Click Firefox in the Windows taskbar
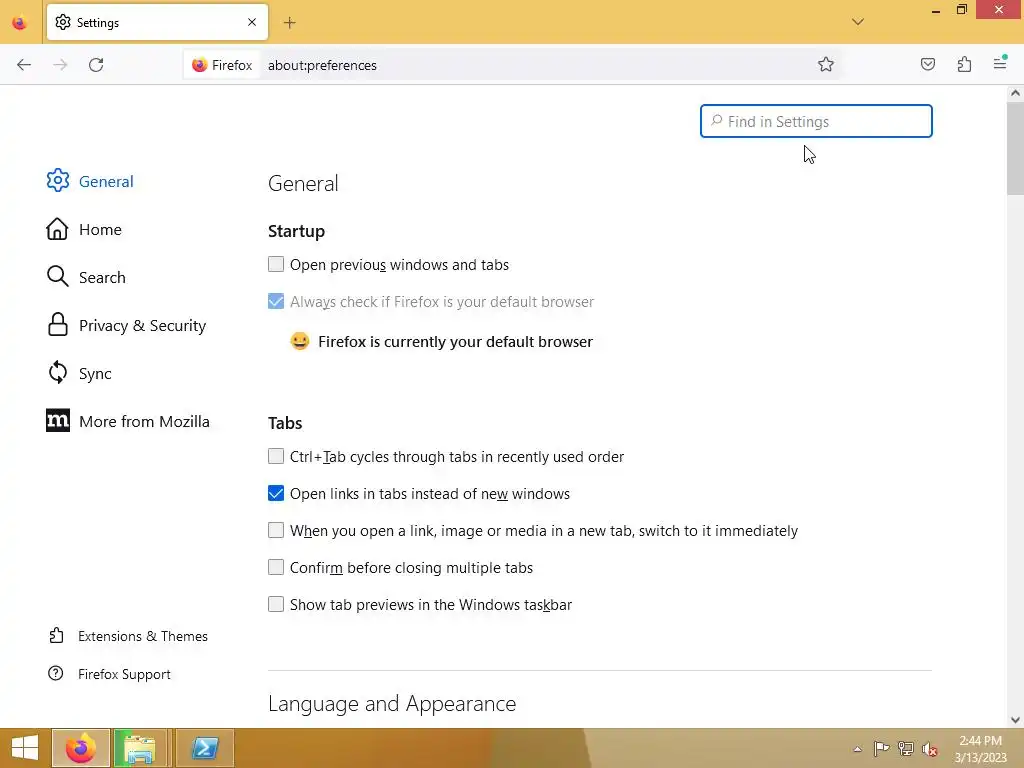This screenshot has width=1024, height=768. pos(81,748)
